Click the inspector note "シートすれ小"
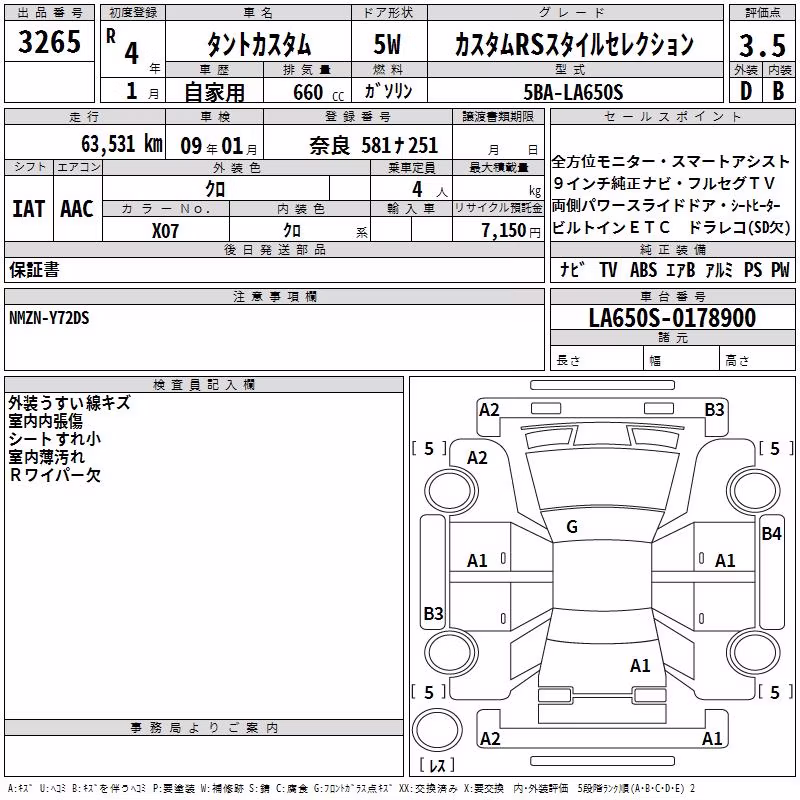800x800 pixels. point(55,439)
